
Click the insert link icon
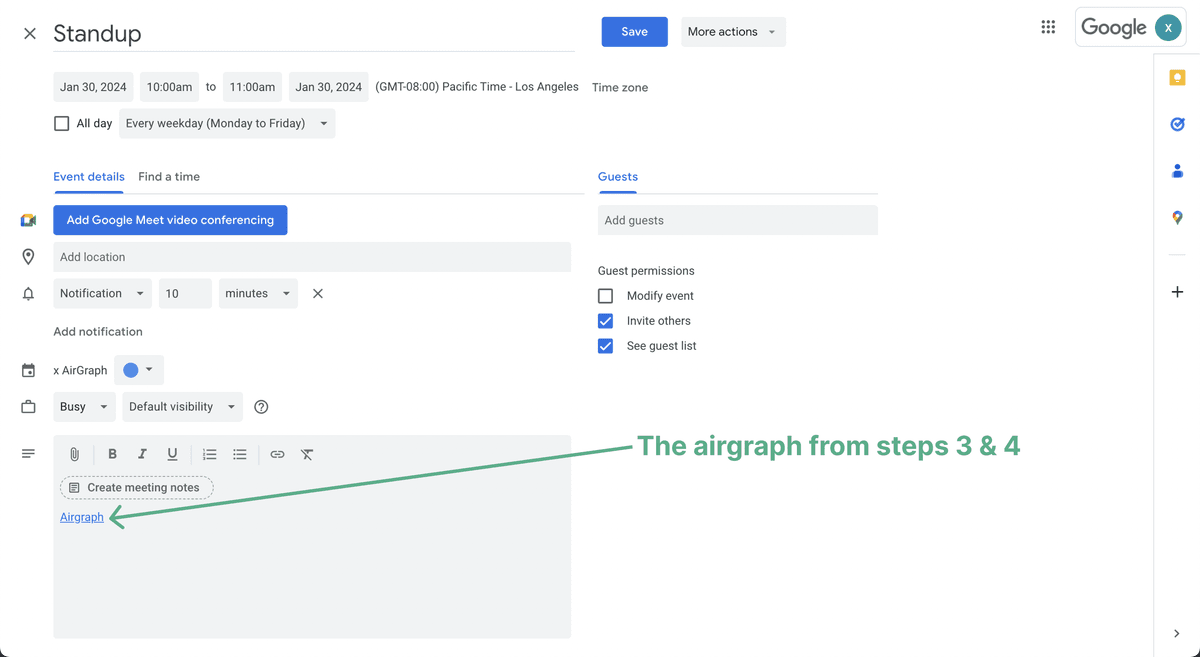(x=277, y=454)
